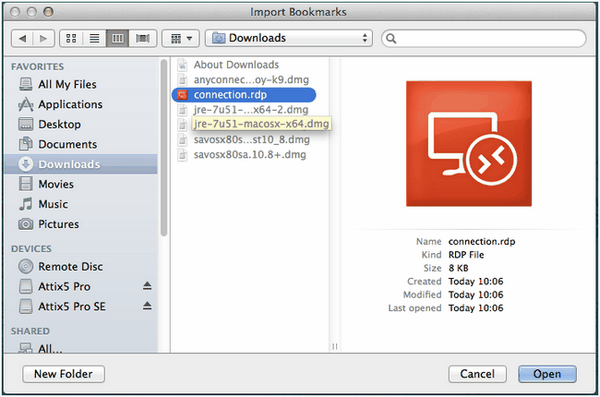Click Open to import the file
The height and width of the screenshot is (397, 600).
point(547,374)
